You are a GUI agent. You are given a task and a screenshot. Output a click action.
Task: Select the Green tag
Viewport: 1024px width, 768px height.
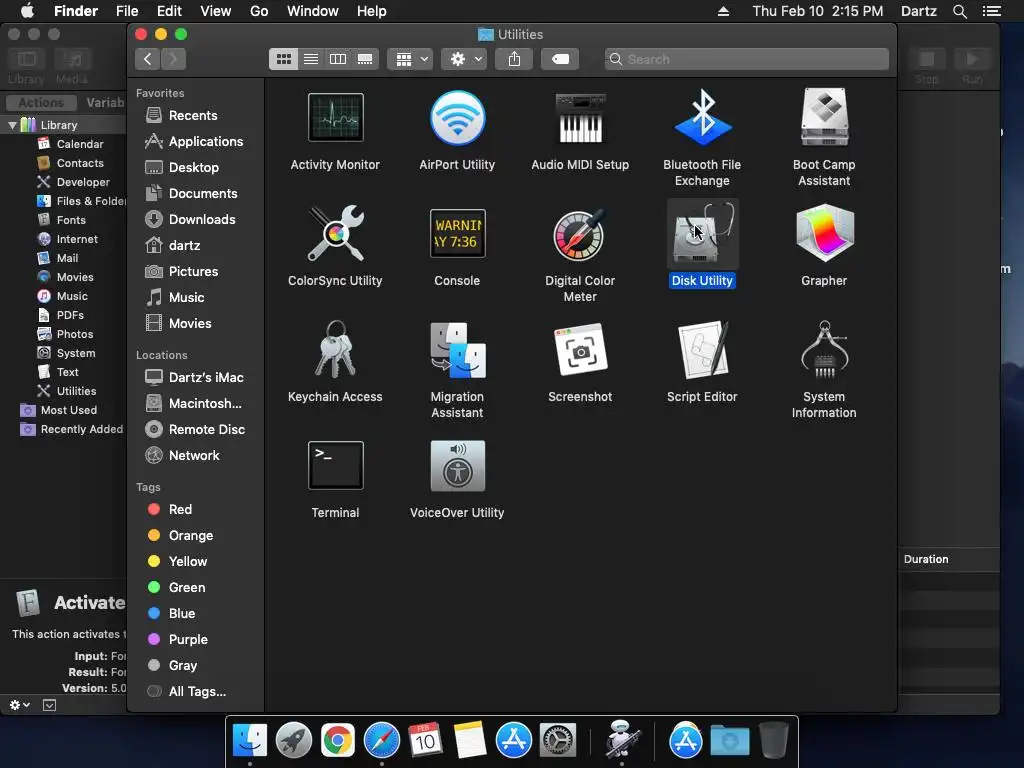[176, 588]
